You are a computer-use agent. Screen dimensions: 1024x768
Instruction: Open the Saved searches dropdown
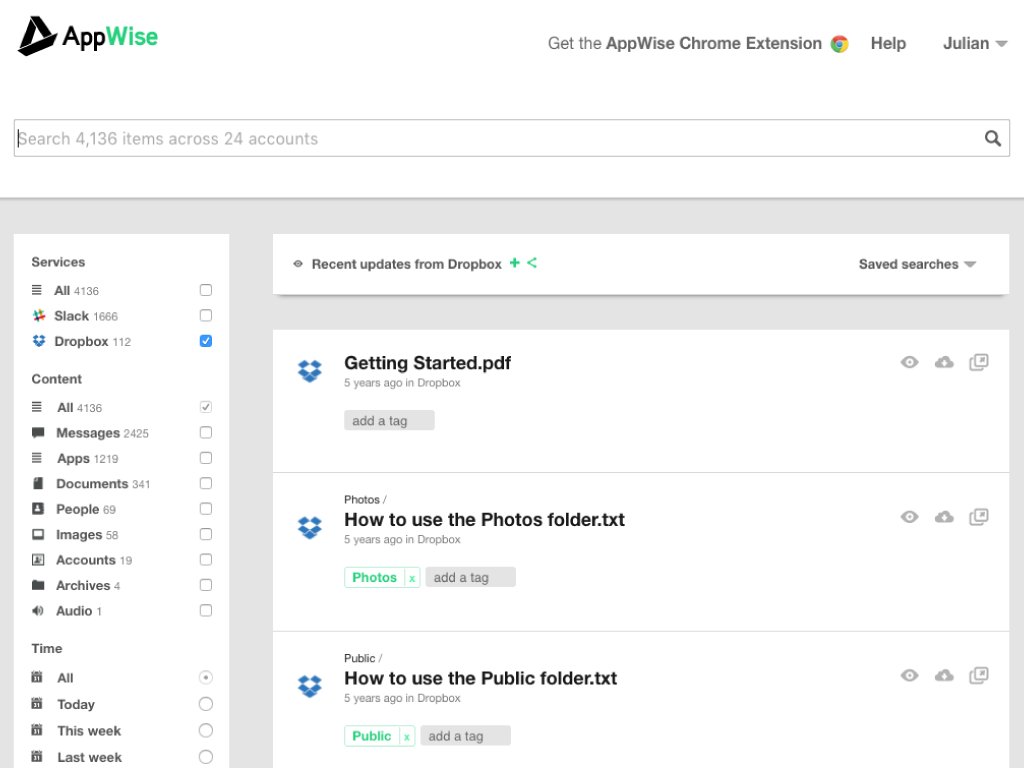tap(916, 264)
